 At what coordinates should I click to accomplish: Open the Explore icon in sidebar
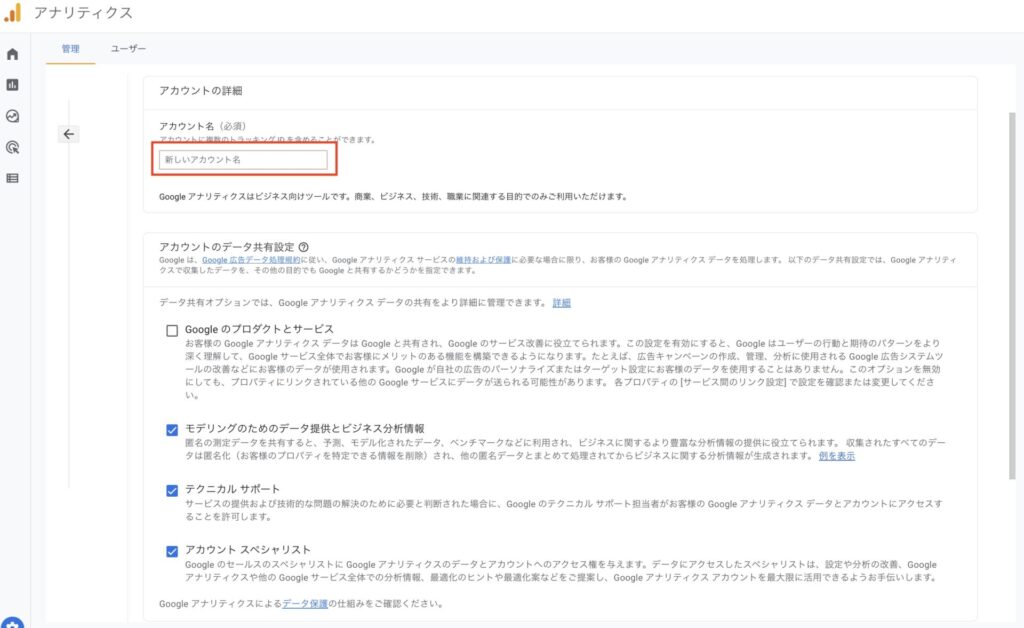12,116
